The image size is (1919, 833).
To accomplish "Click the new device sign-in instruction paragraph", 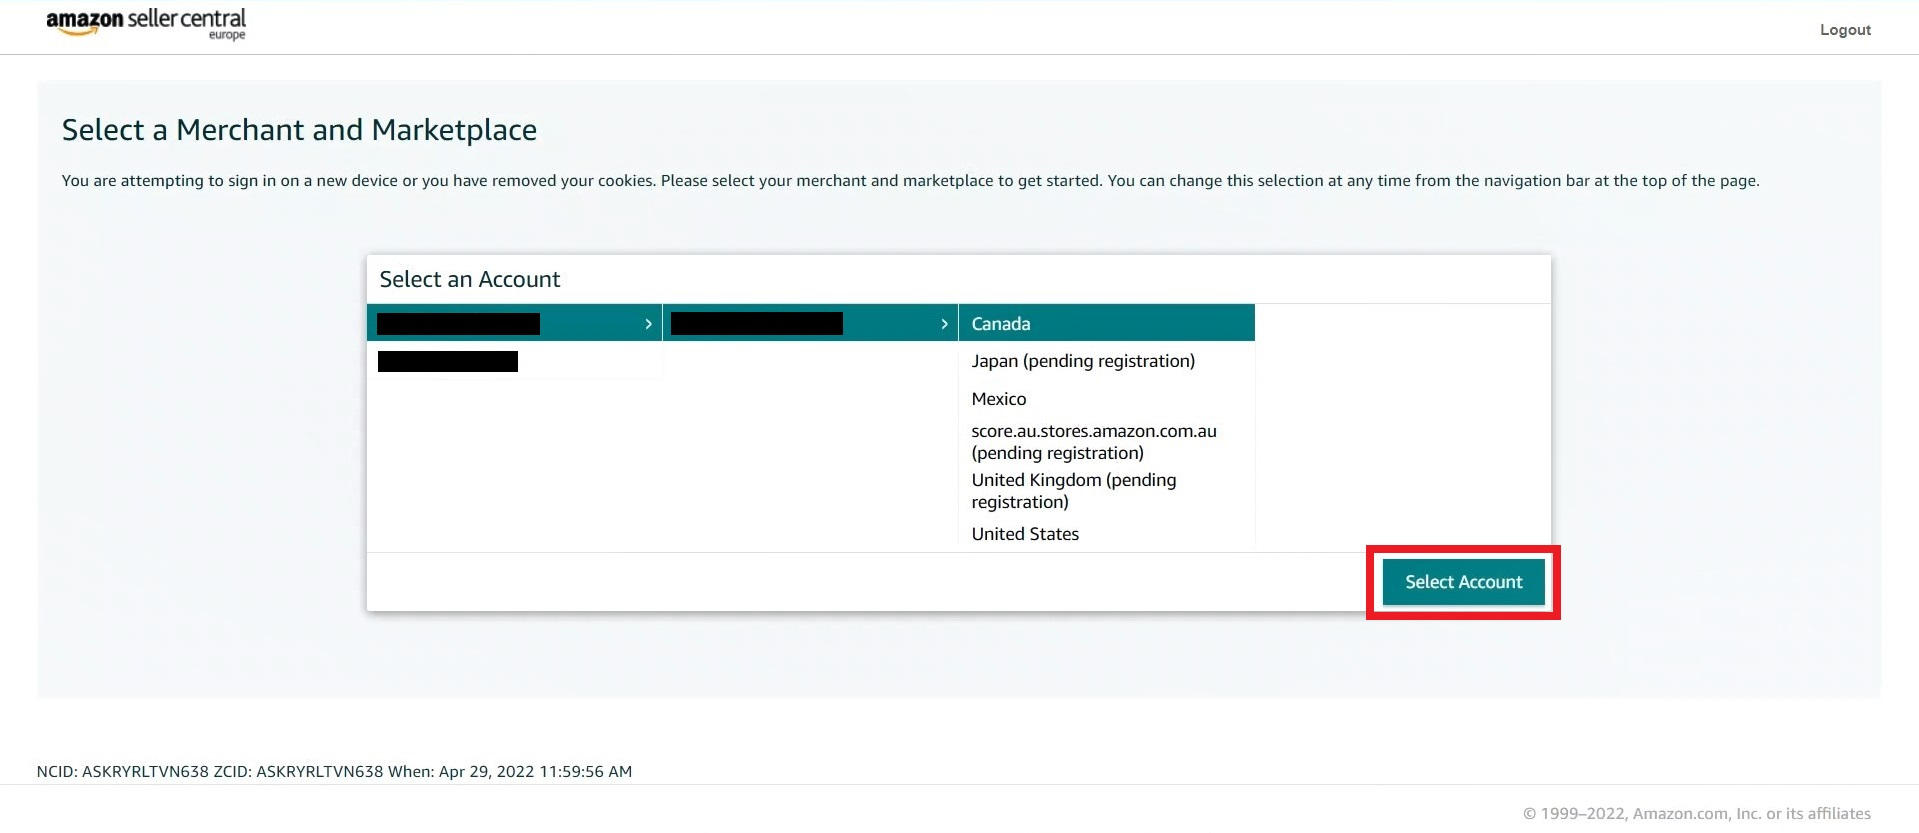I will [910, 181].
